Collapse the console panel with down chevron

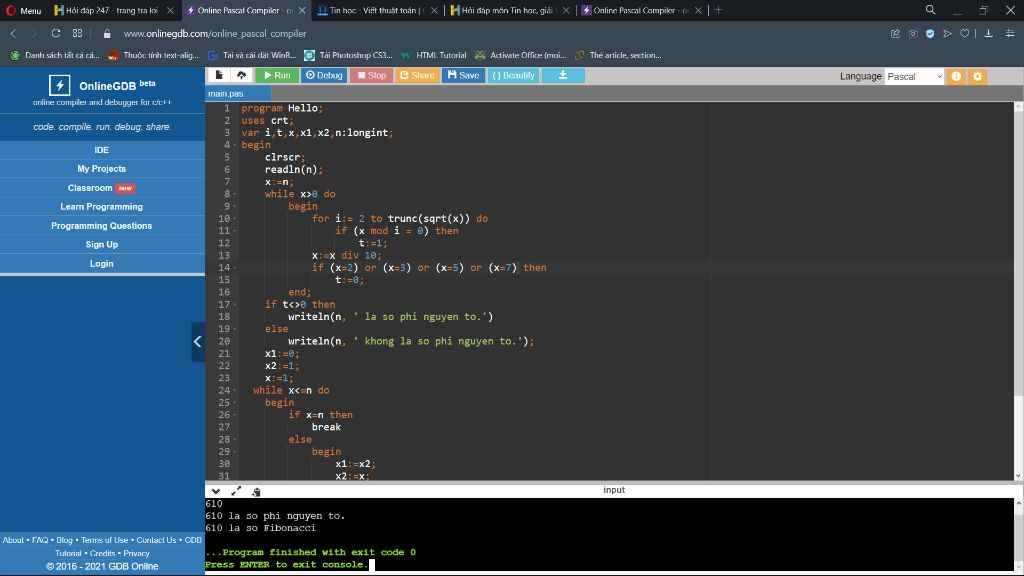[x=216, y=490]
